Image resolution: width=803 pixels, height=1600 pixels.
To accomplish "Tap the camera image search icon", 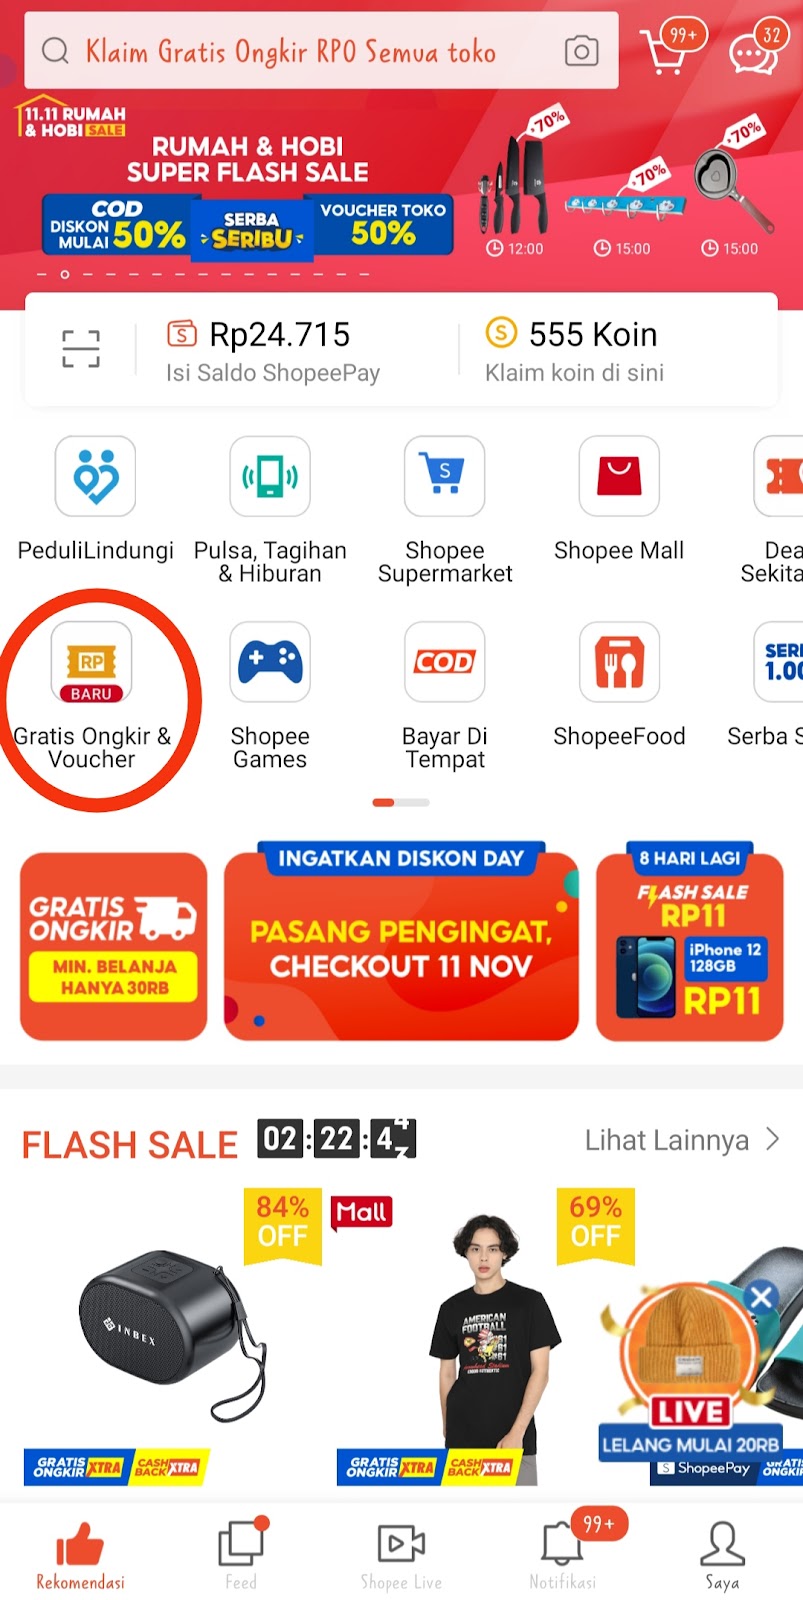I will point(581,51).
